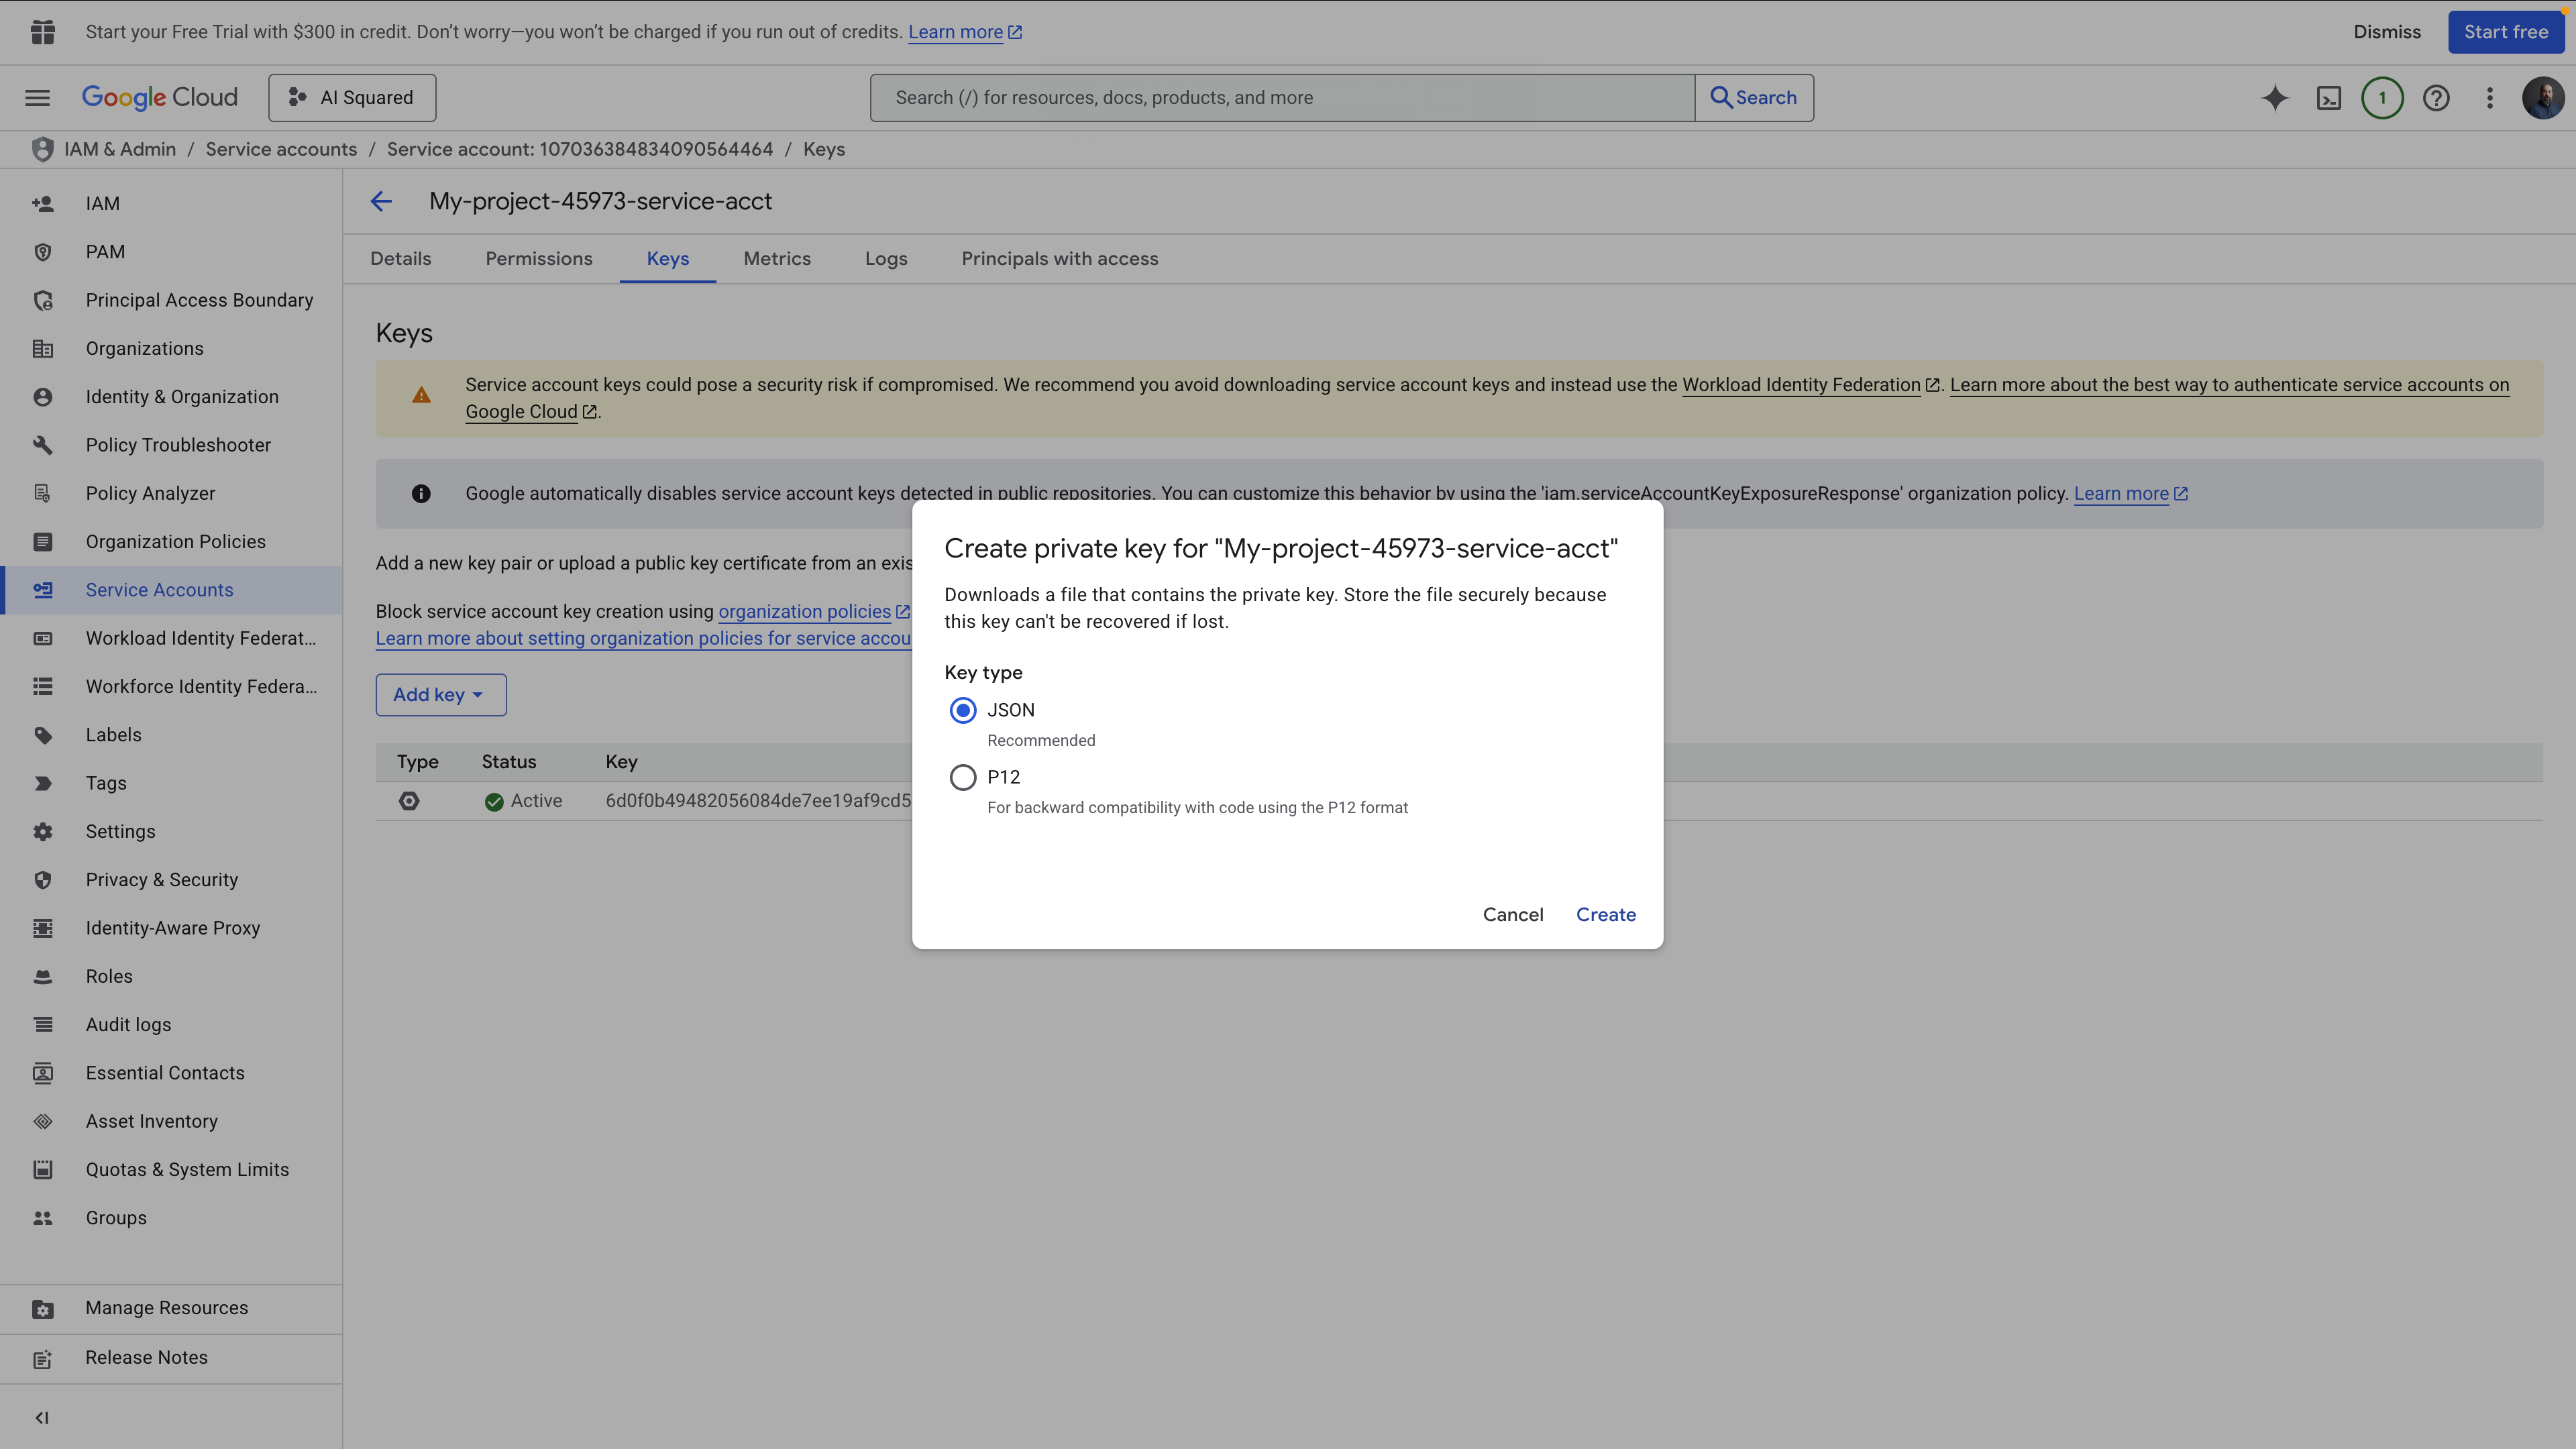Focus the resources search input field

pyautogui.click(x=1283, y=97)
